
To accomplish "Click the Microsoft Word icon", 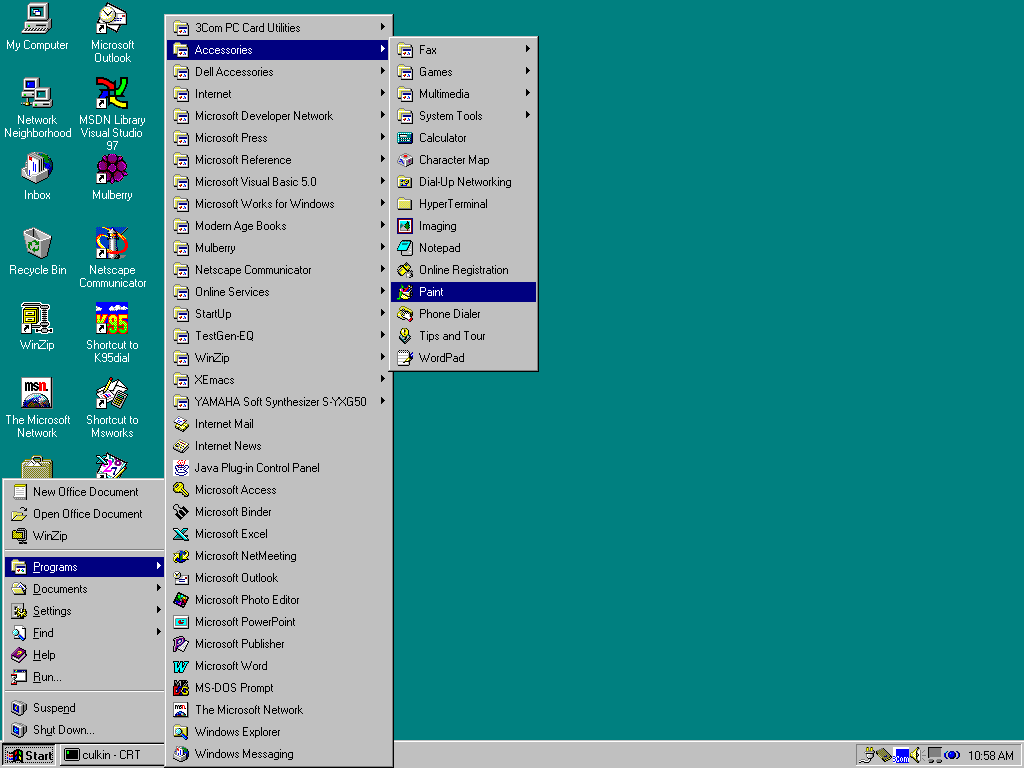I will (x=181, y=666).
